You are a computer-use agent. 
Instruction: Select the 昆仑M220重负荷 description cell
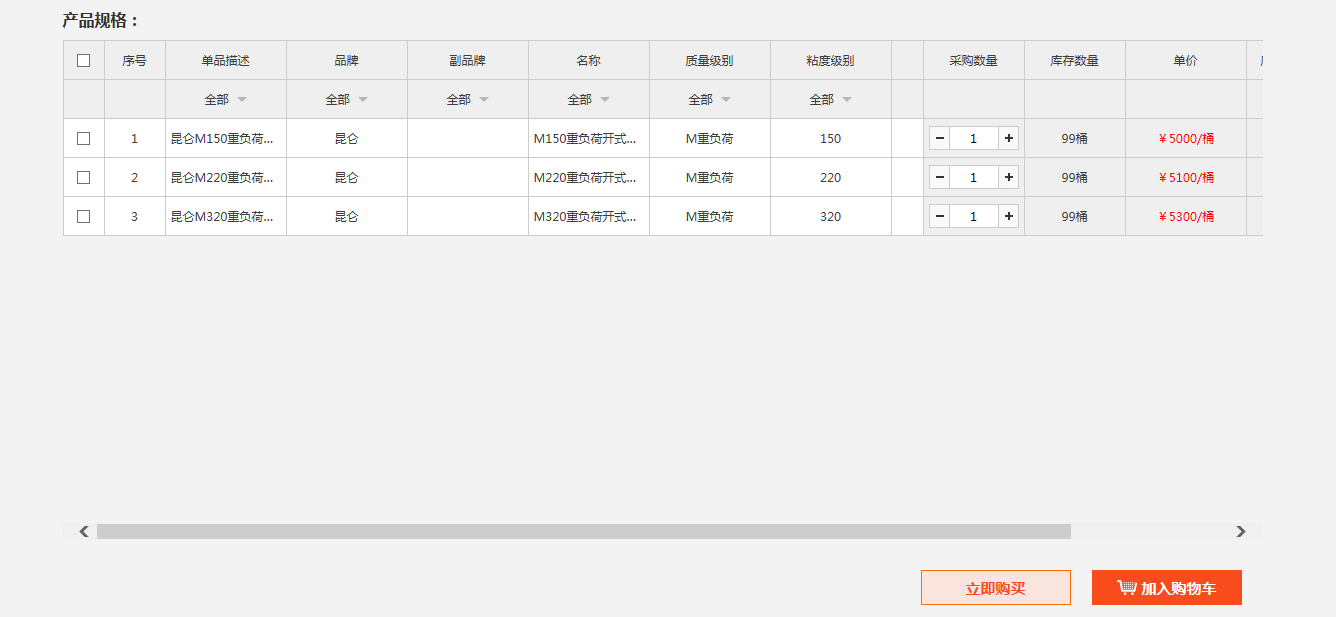226,177
